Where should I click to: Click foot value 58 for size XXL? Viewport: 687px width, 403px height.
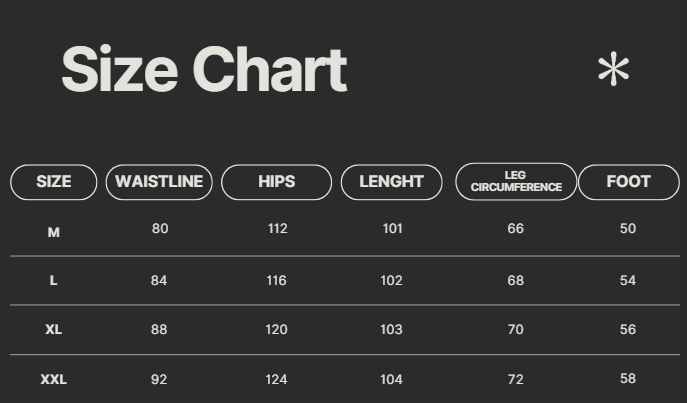[628, 378]
